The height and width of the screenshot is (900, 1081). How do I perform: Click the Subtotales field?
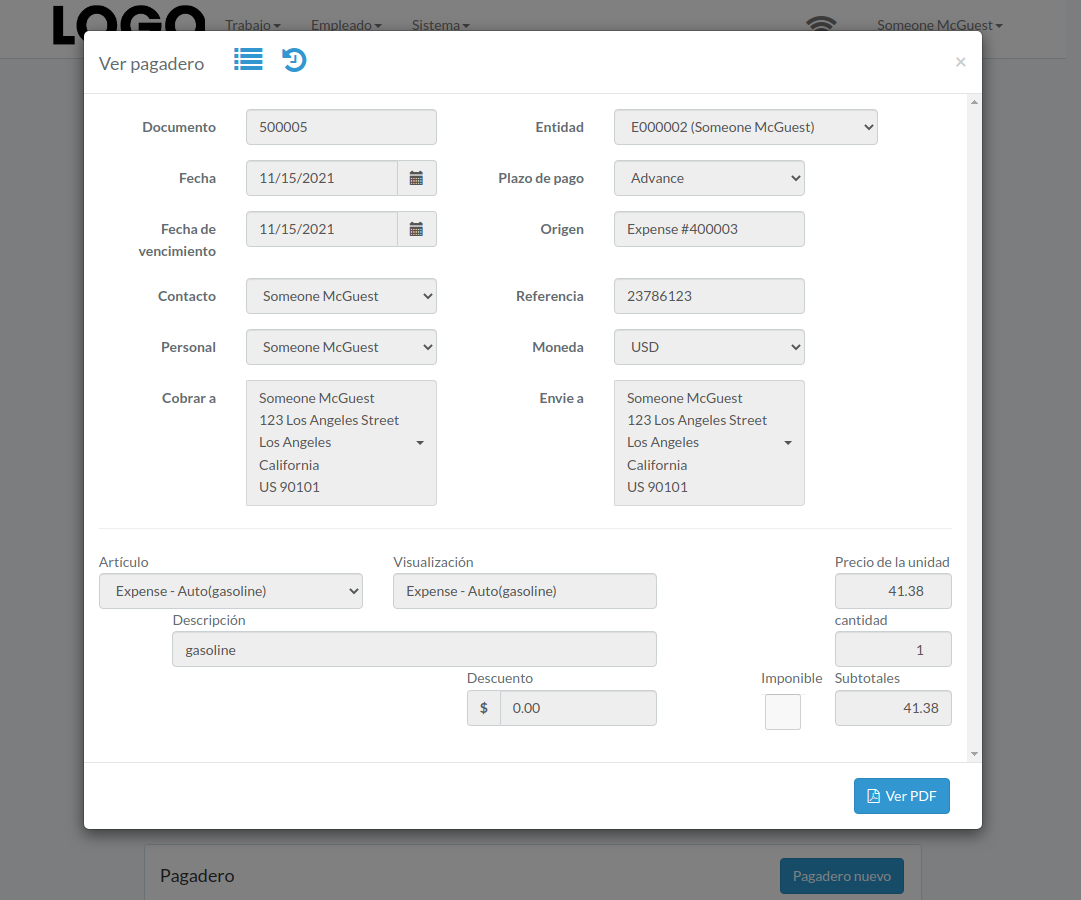[x=893, y=708]
